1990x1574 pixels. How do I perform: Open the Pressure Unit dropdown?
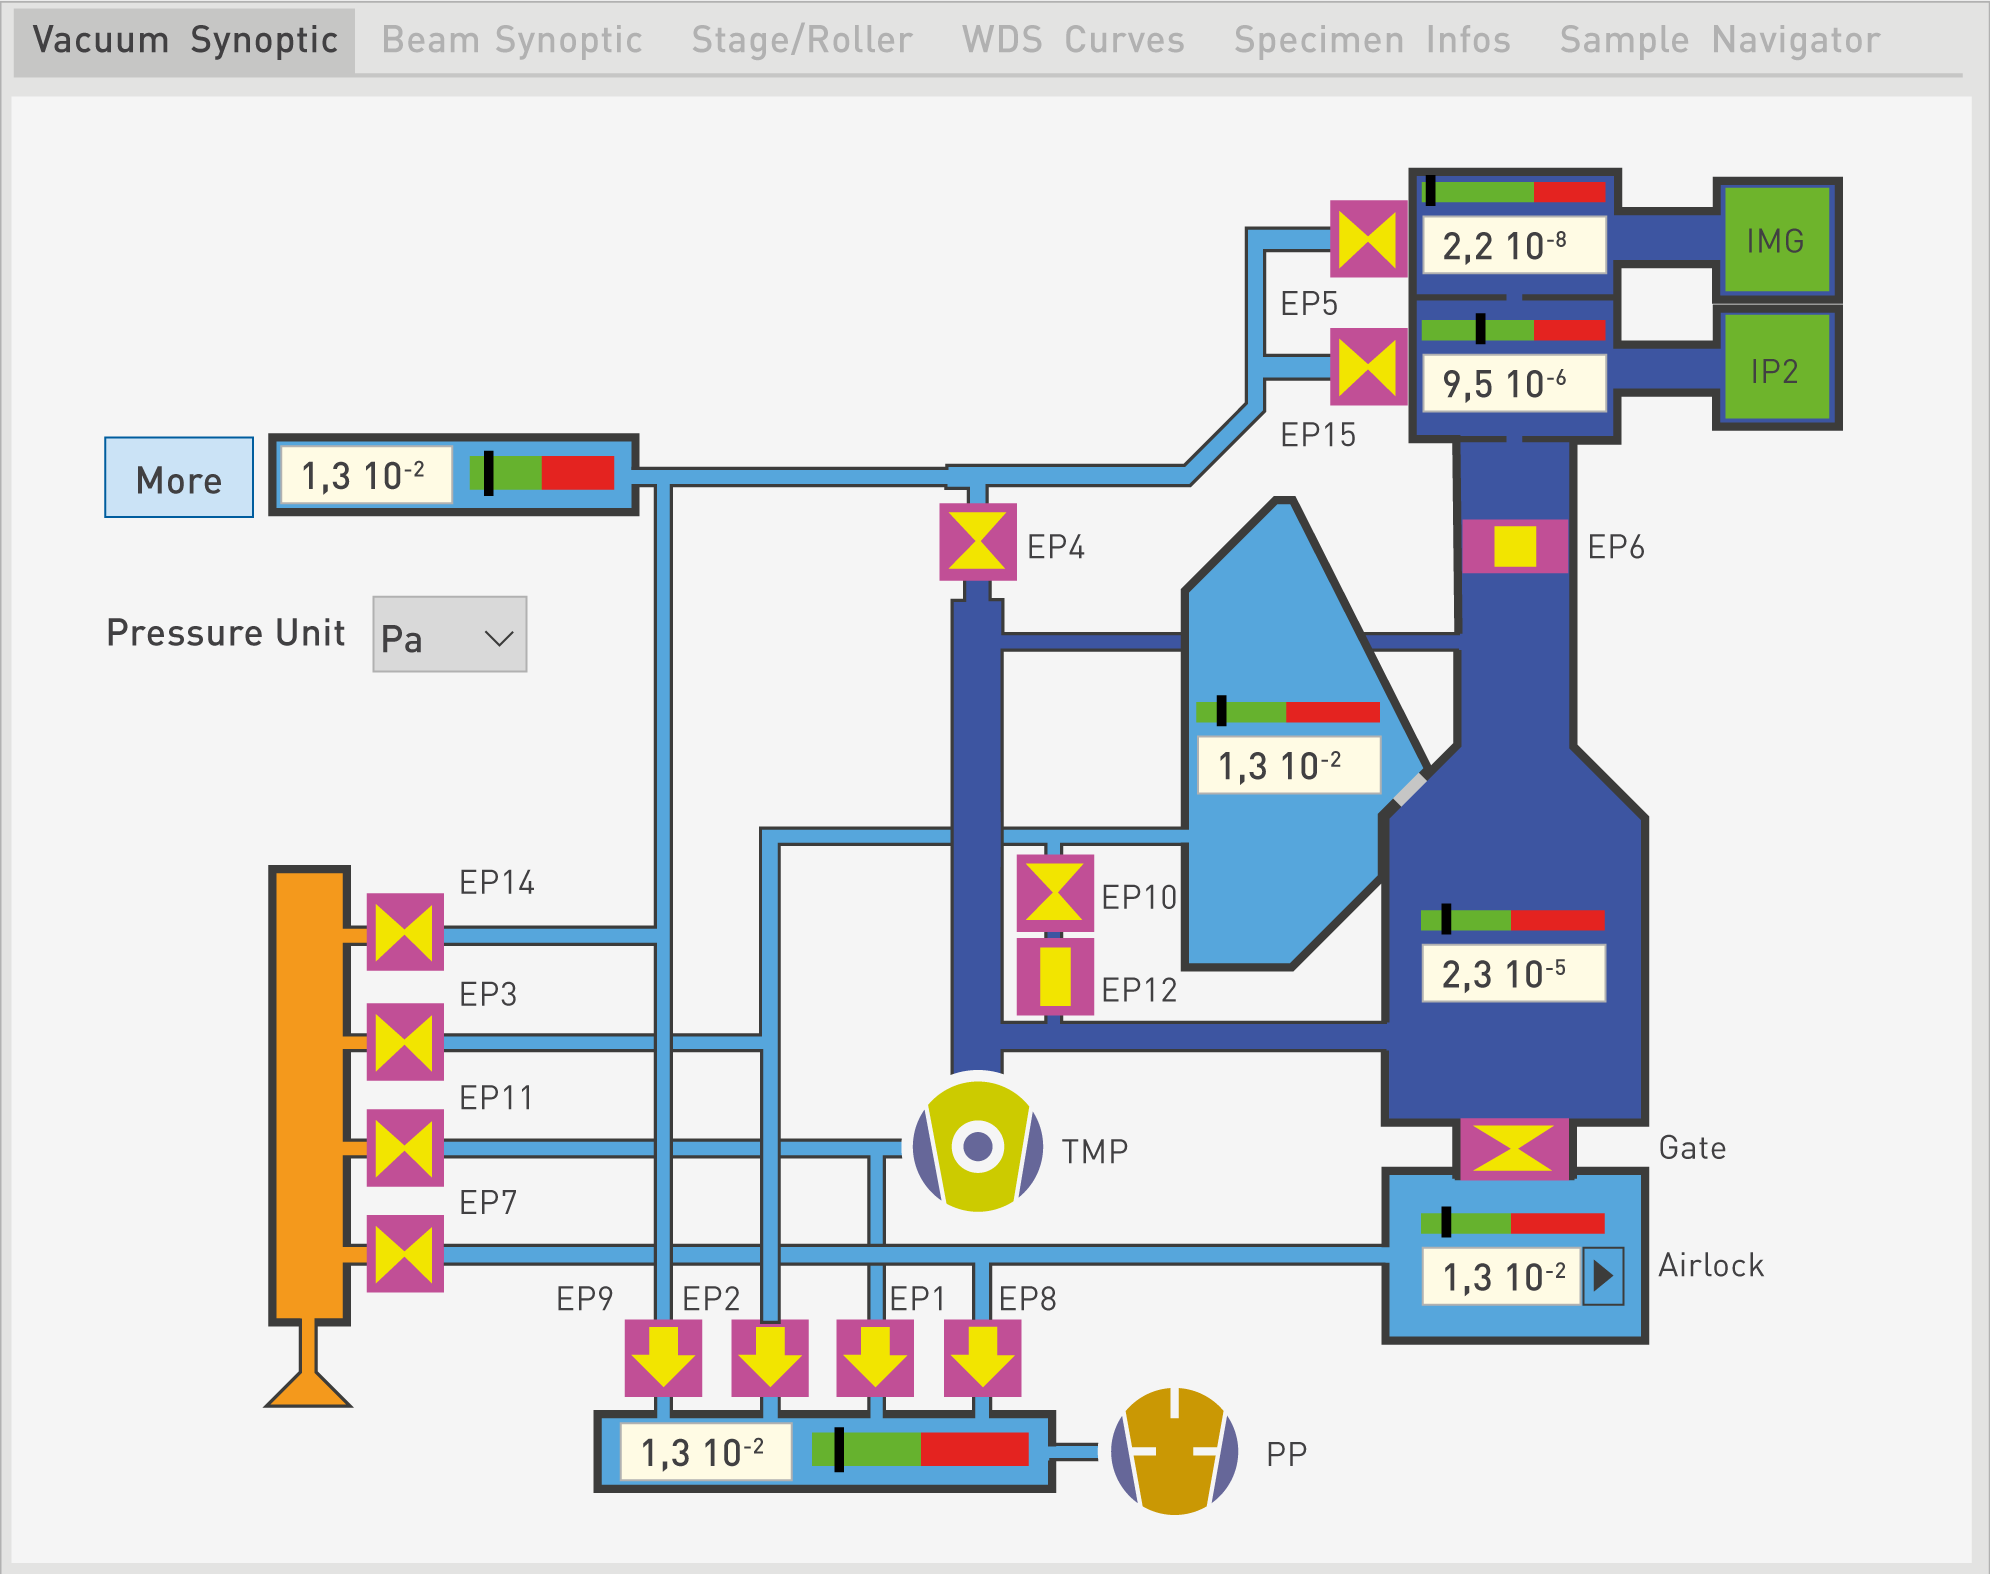(449, 635)
